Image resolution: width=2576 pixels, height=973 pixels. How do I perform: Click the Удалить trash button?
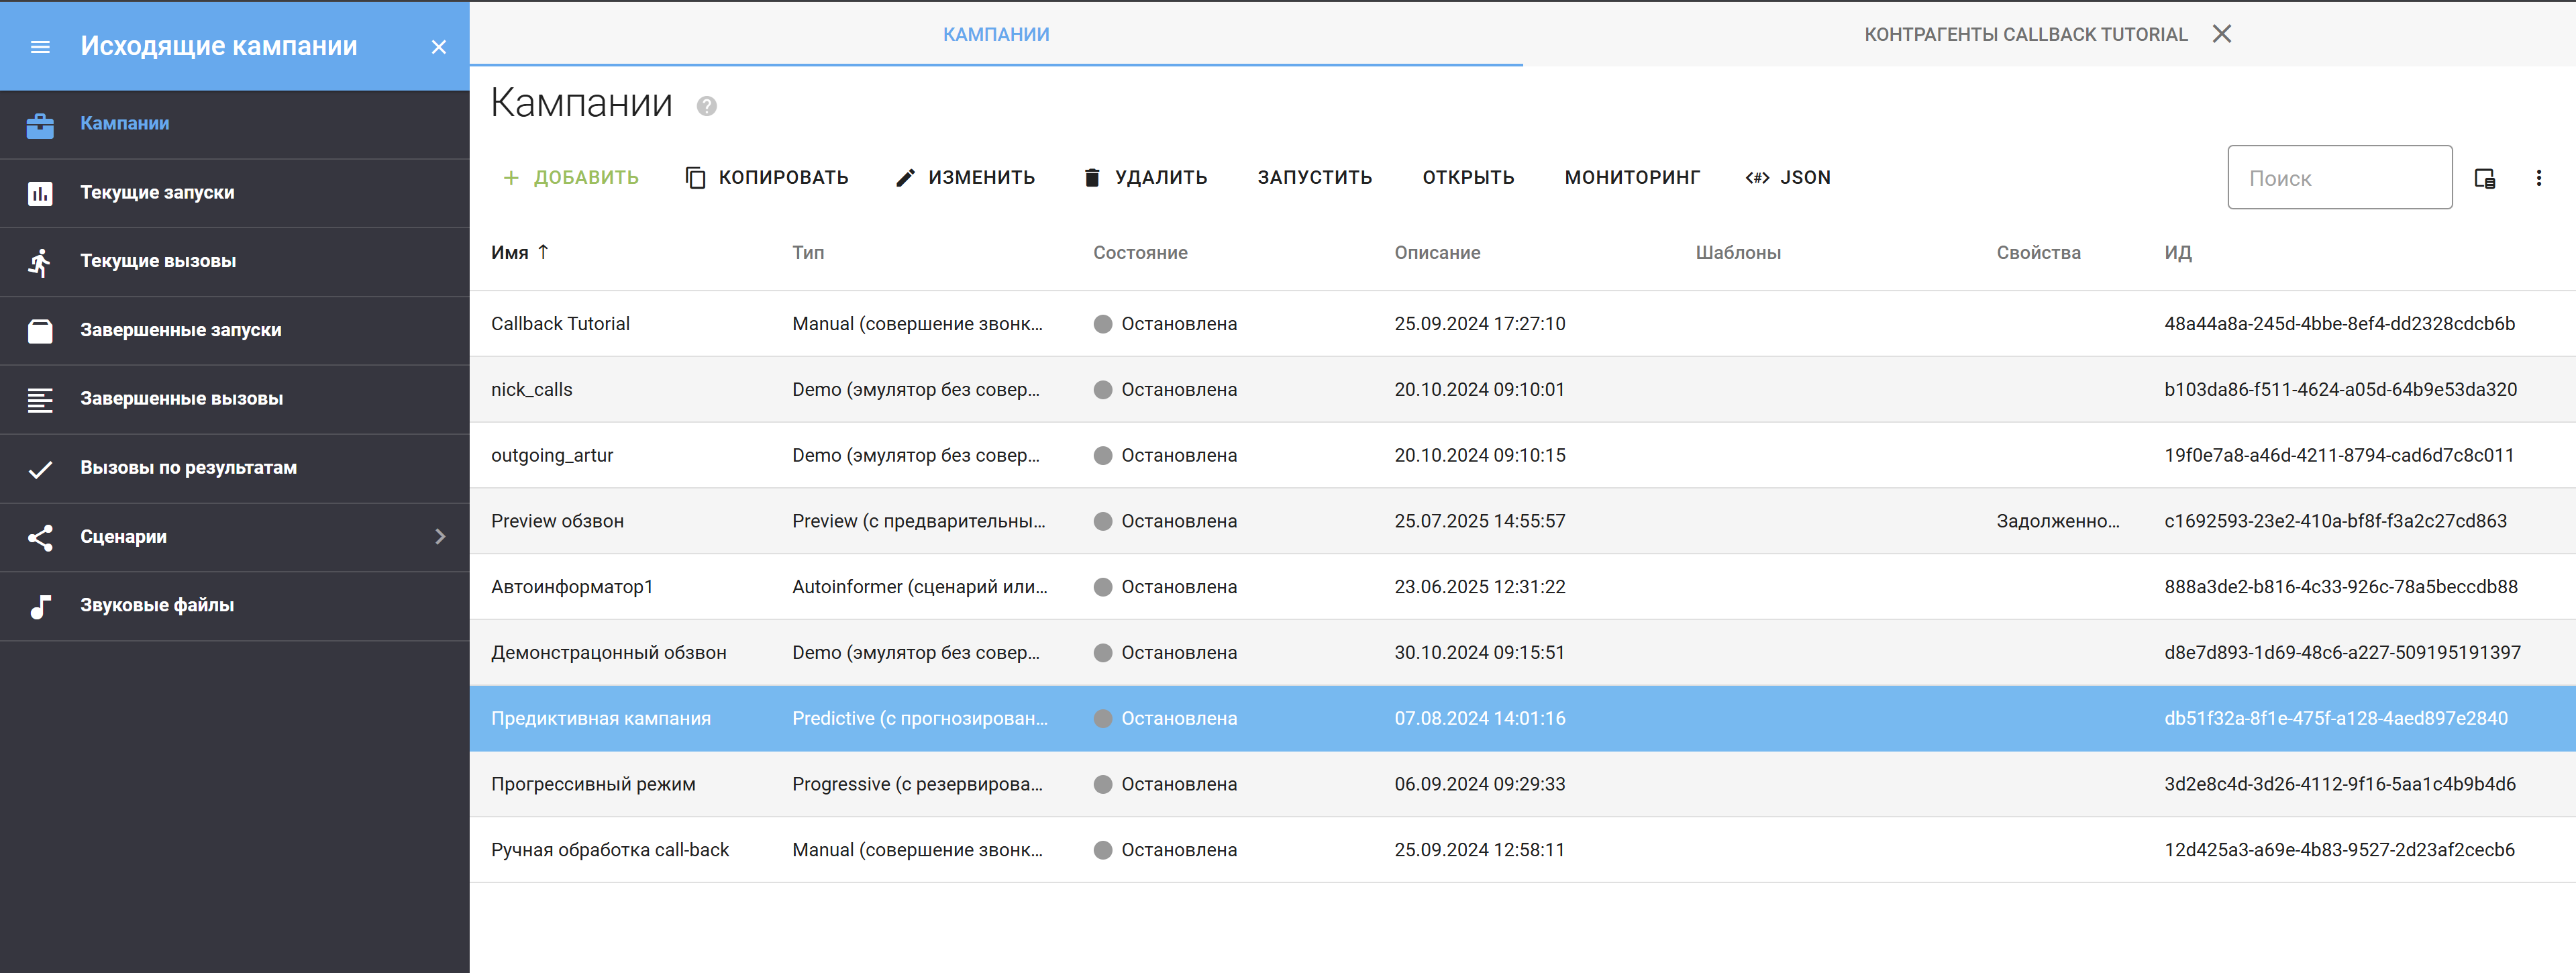coord(1145,178)
